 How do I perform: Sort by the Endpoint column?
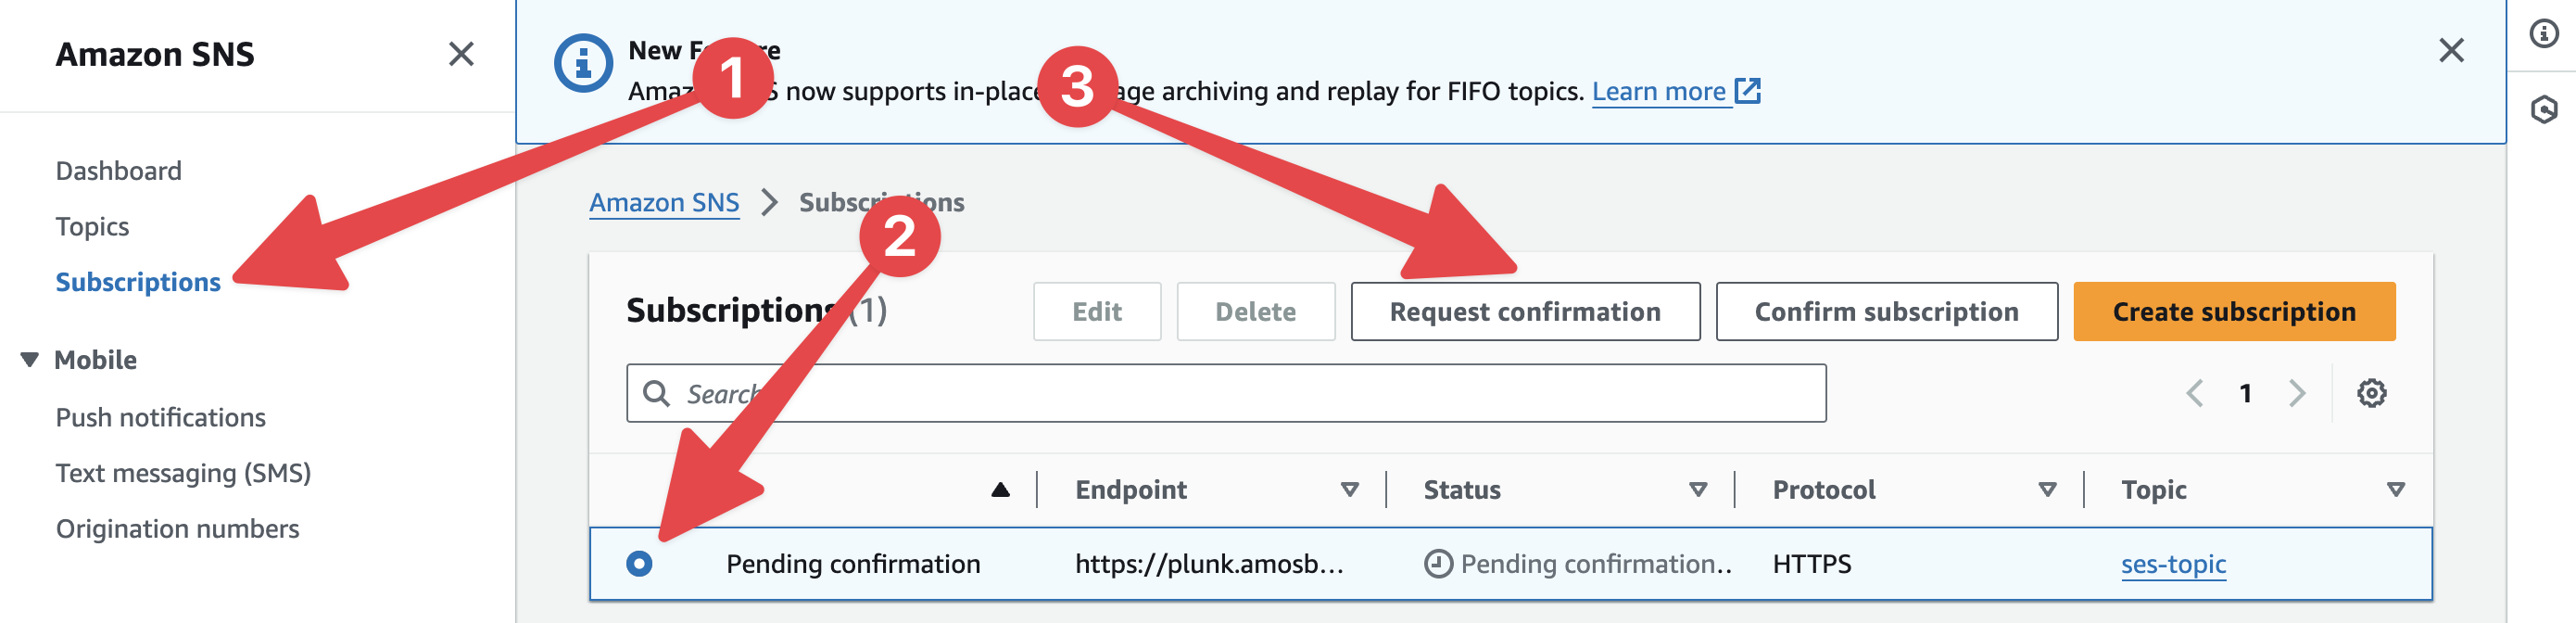coord(1349,490)
